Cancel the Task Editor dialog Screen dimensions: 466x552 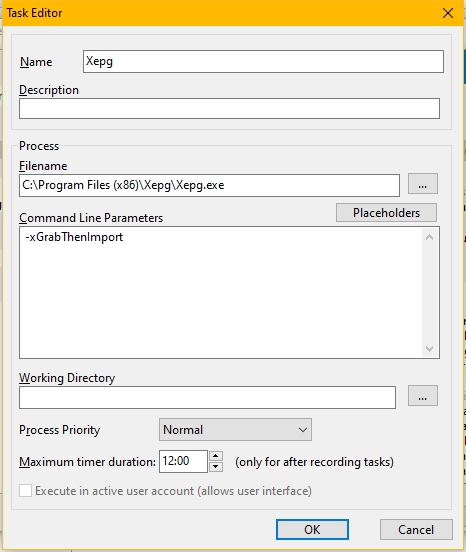[416, 529]
